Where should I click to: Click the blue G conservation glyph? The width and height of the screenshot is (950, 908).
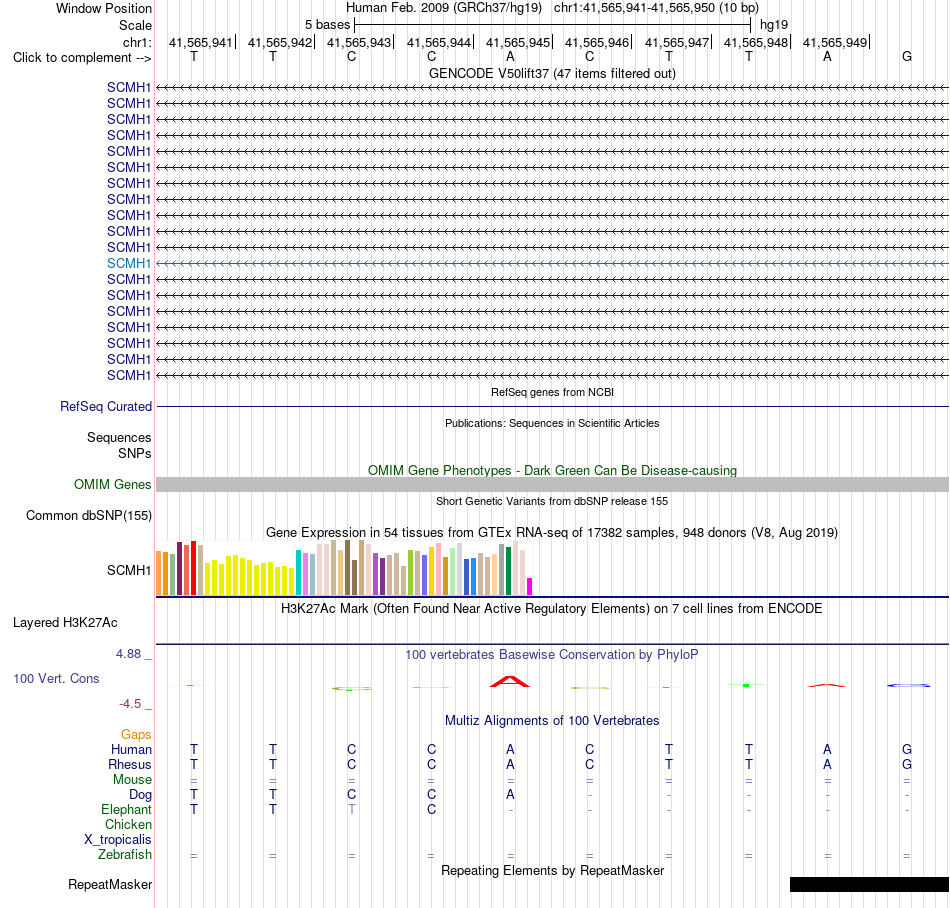tap(908, 685)
